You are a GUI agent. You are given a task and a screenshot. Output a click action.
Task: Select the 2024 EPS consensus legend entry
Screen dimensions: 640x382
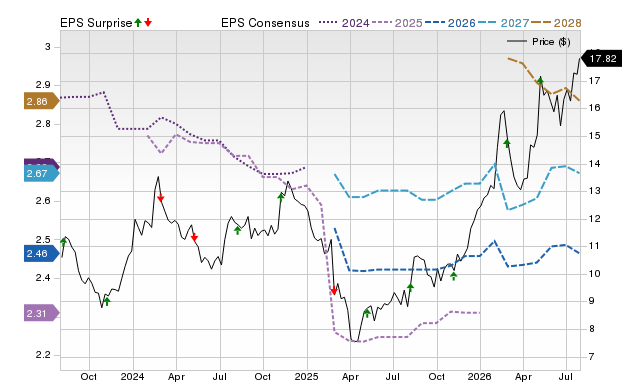tap(344, 23)
